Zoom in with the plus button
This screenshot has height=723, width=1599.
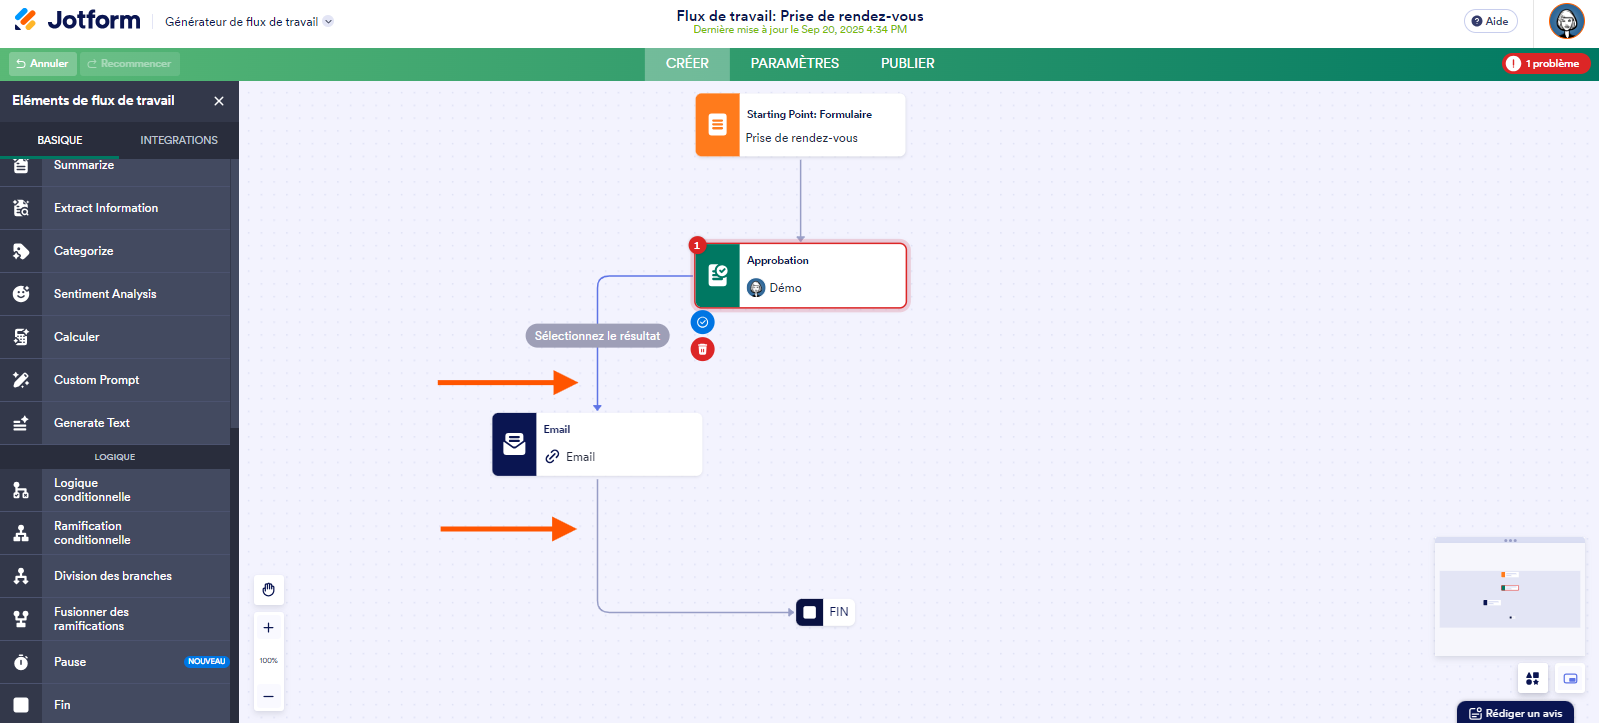tap(269, 628)
